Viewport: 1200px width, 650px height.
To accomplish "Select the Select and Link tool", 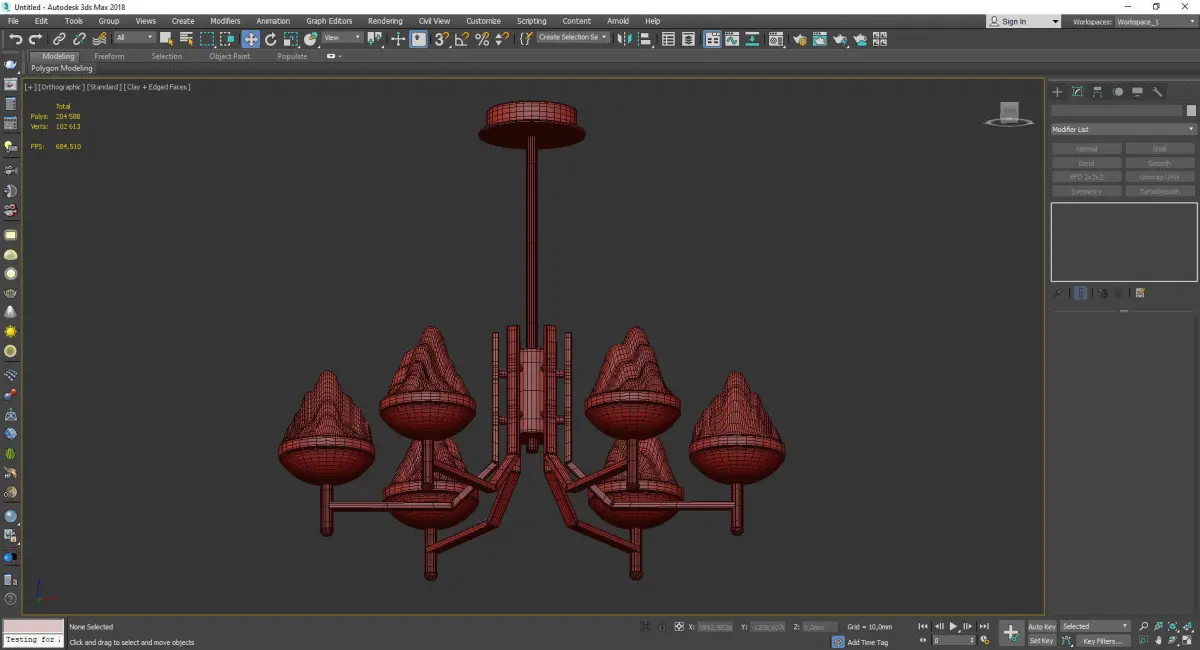I will coord(59,39).
